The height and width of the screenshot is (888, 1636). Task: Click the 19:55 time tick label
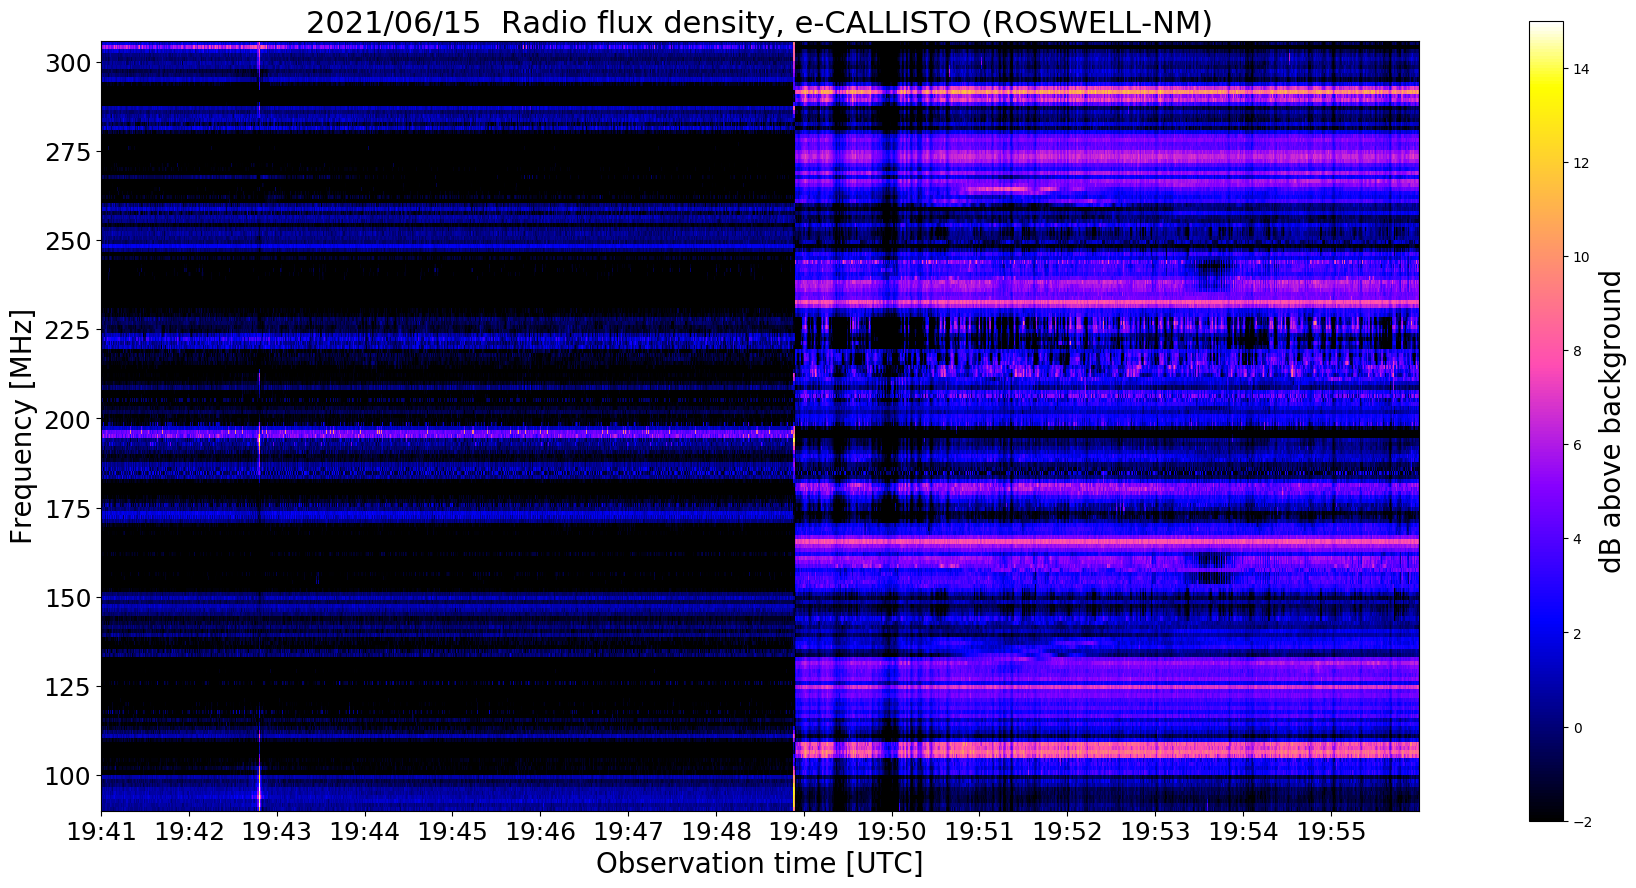1333,832
